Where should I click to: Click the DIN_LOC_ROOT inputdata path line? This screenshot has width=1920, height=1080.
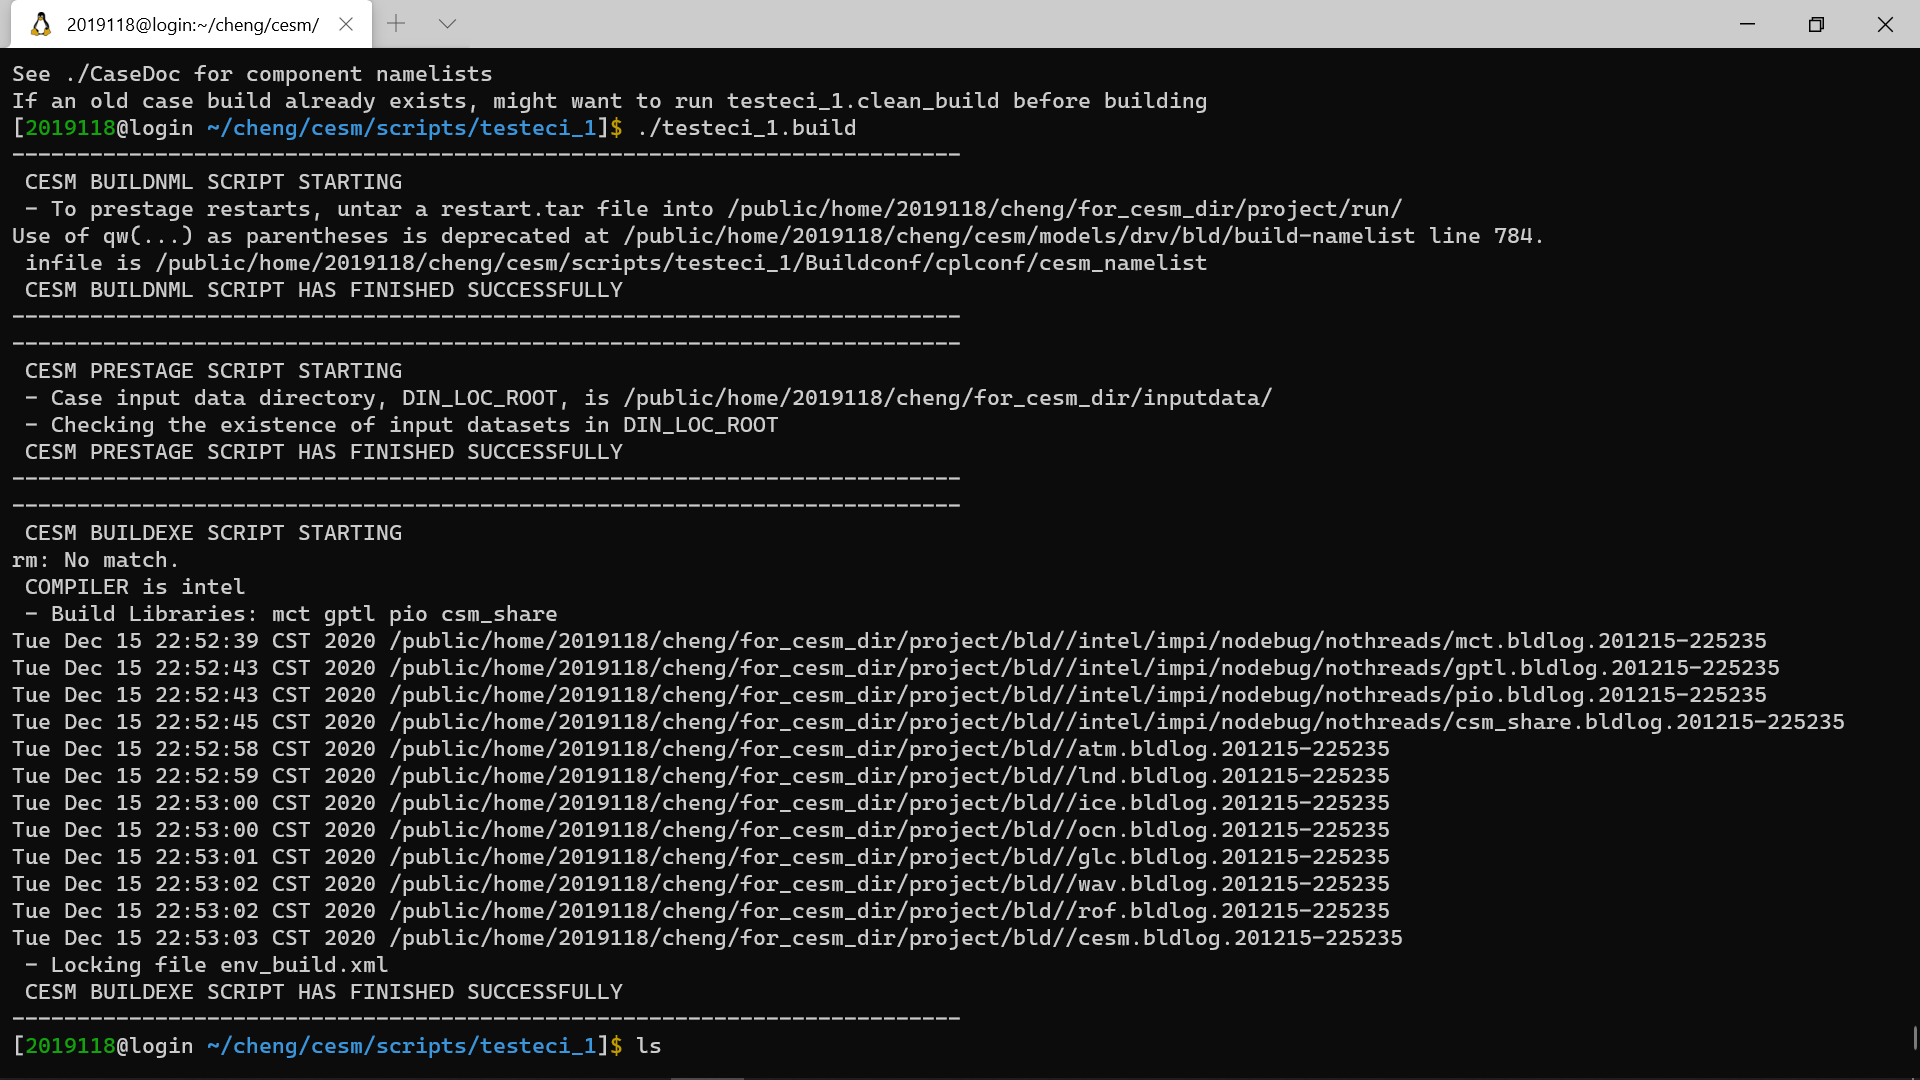(649, 398)
